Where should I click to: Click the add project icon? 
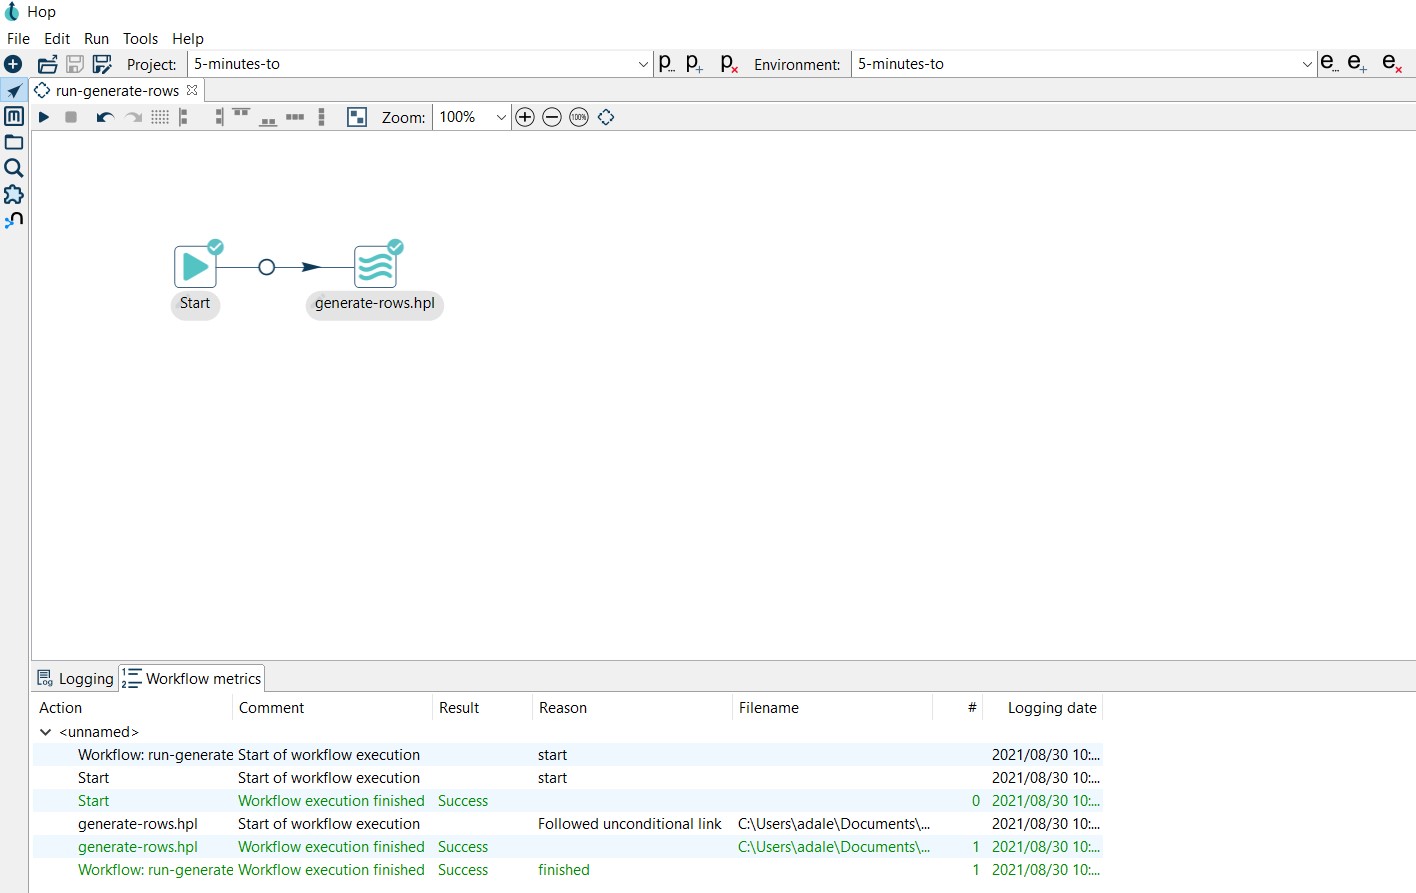click(695, 64)
